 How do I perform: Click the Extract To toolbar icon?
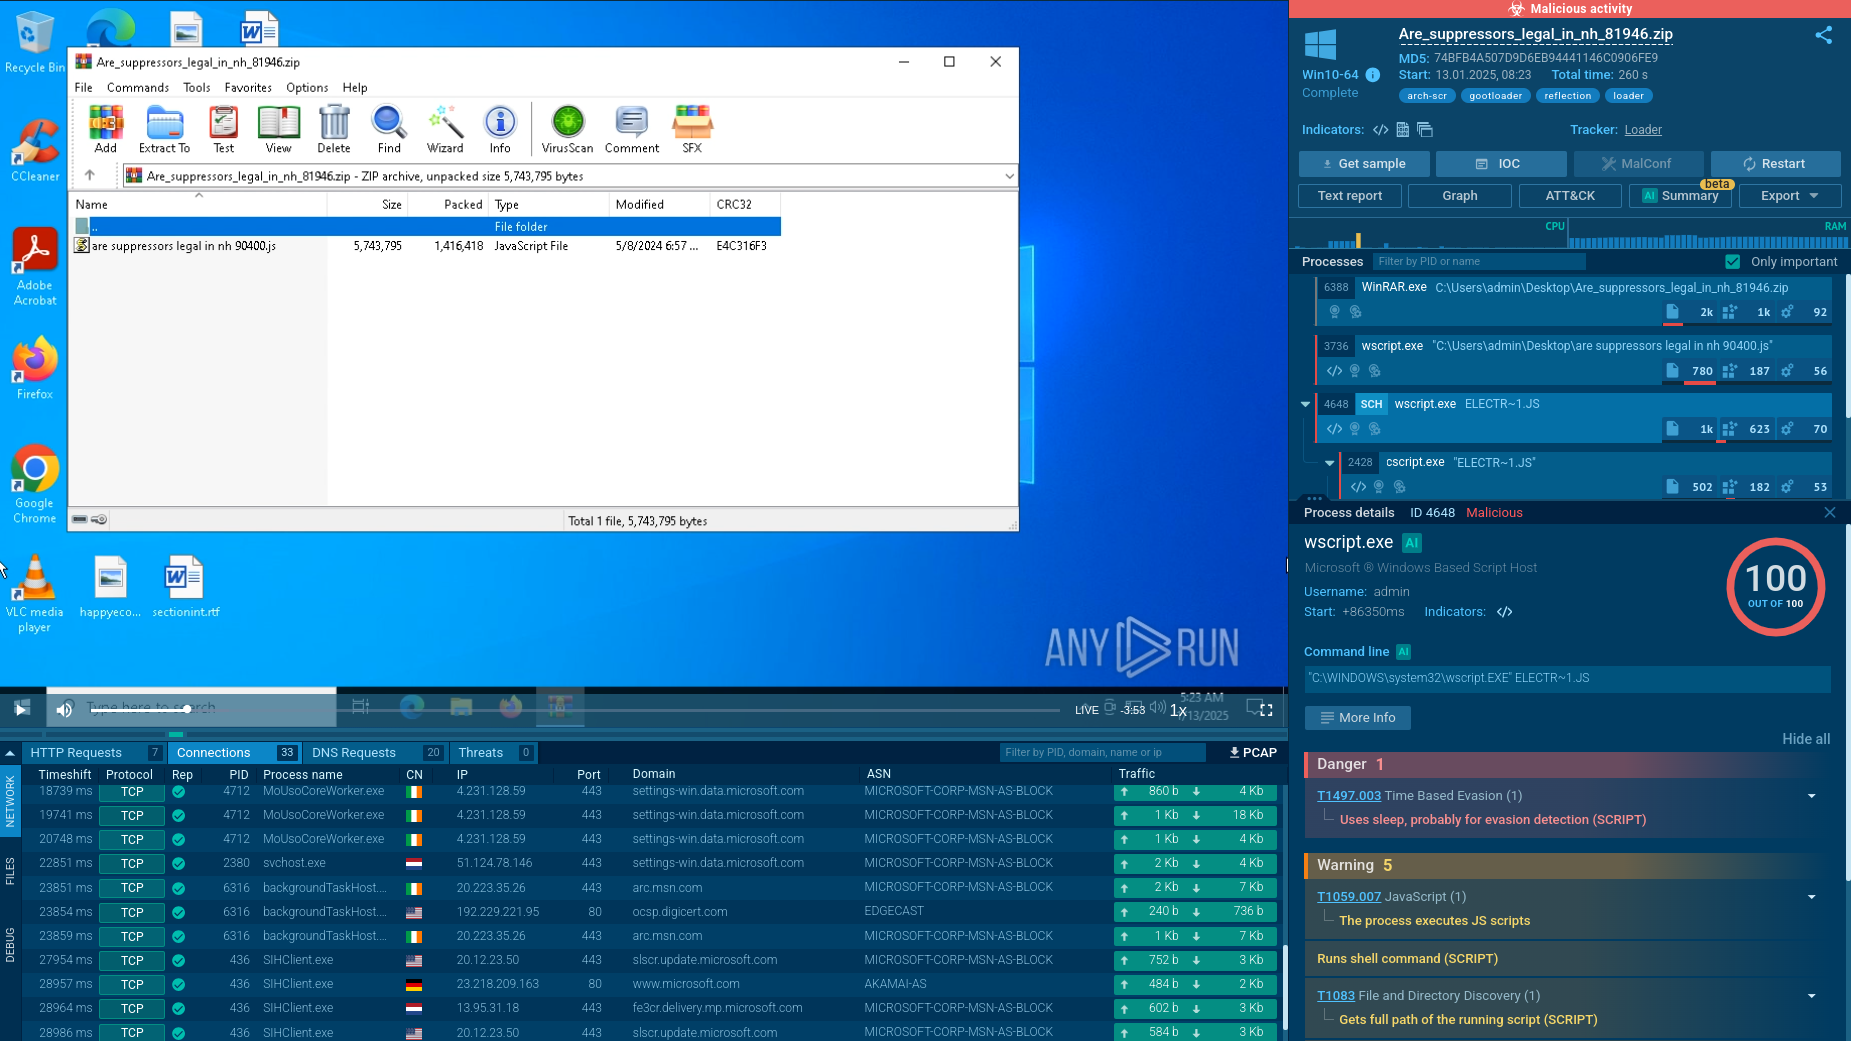(164, 130)
